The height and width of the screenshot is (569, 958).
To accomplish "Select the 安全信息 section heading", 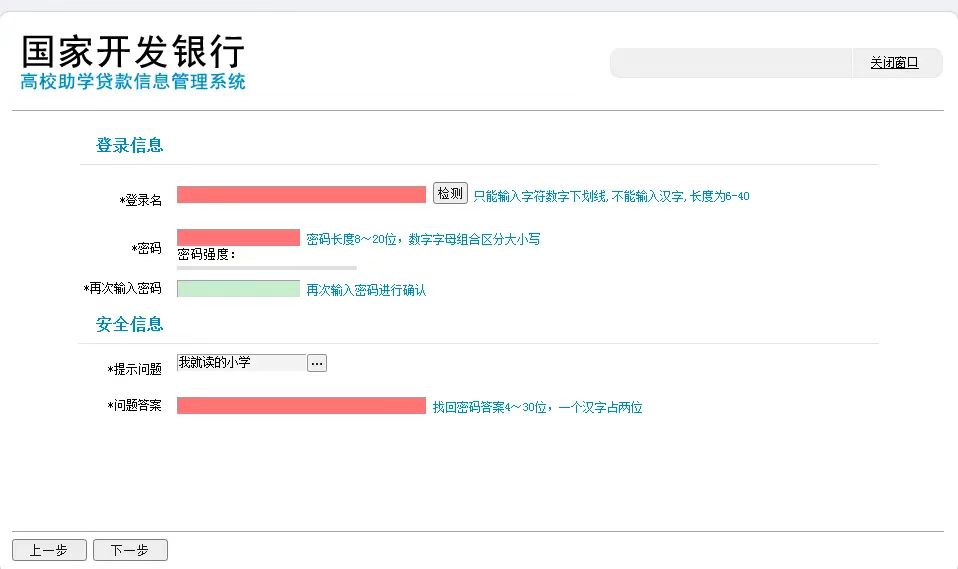I will coord(129,324).
